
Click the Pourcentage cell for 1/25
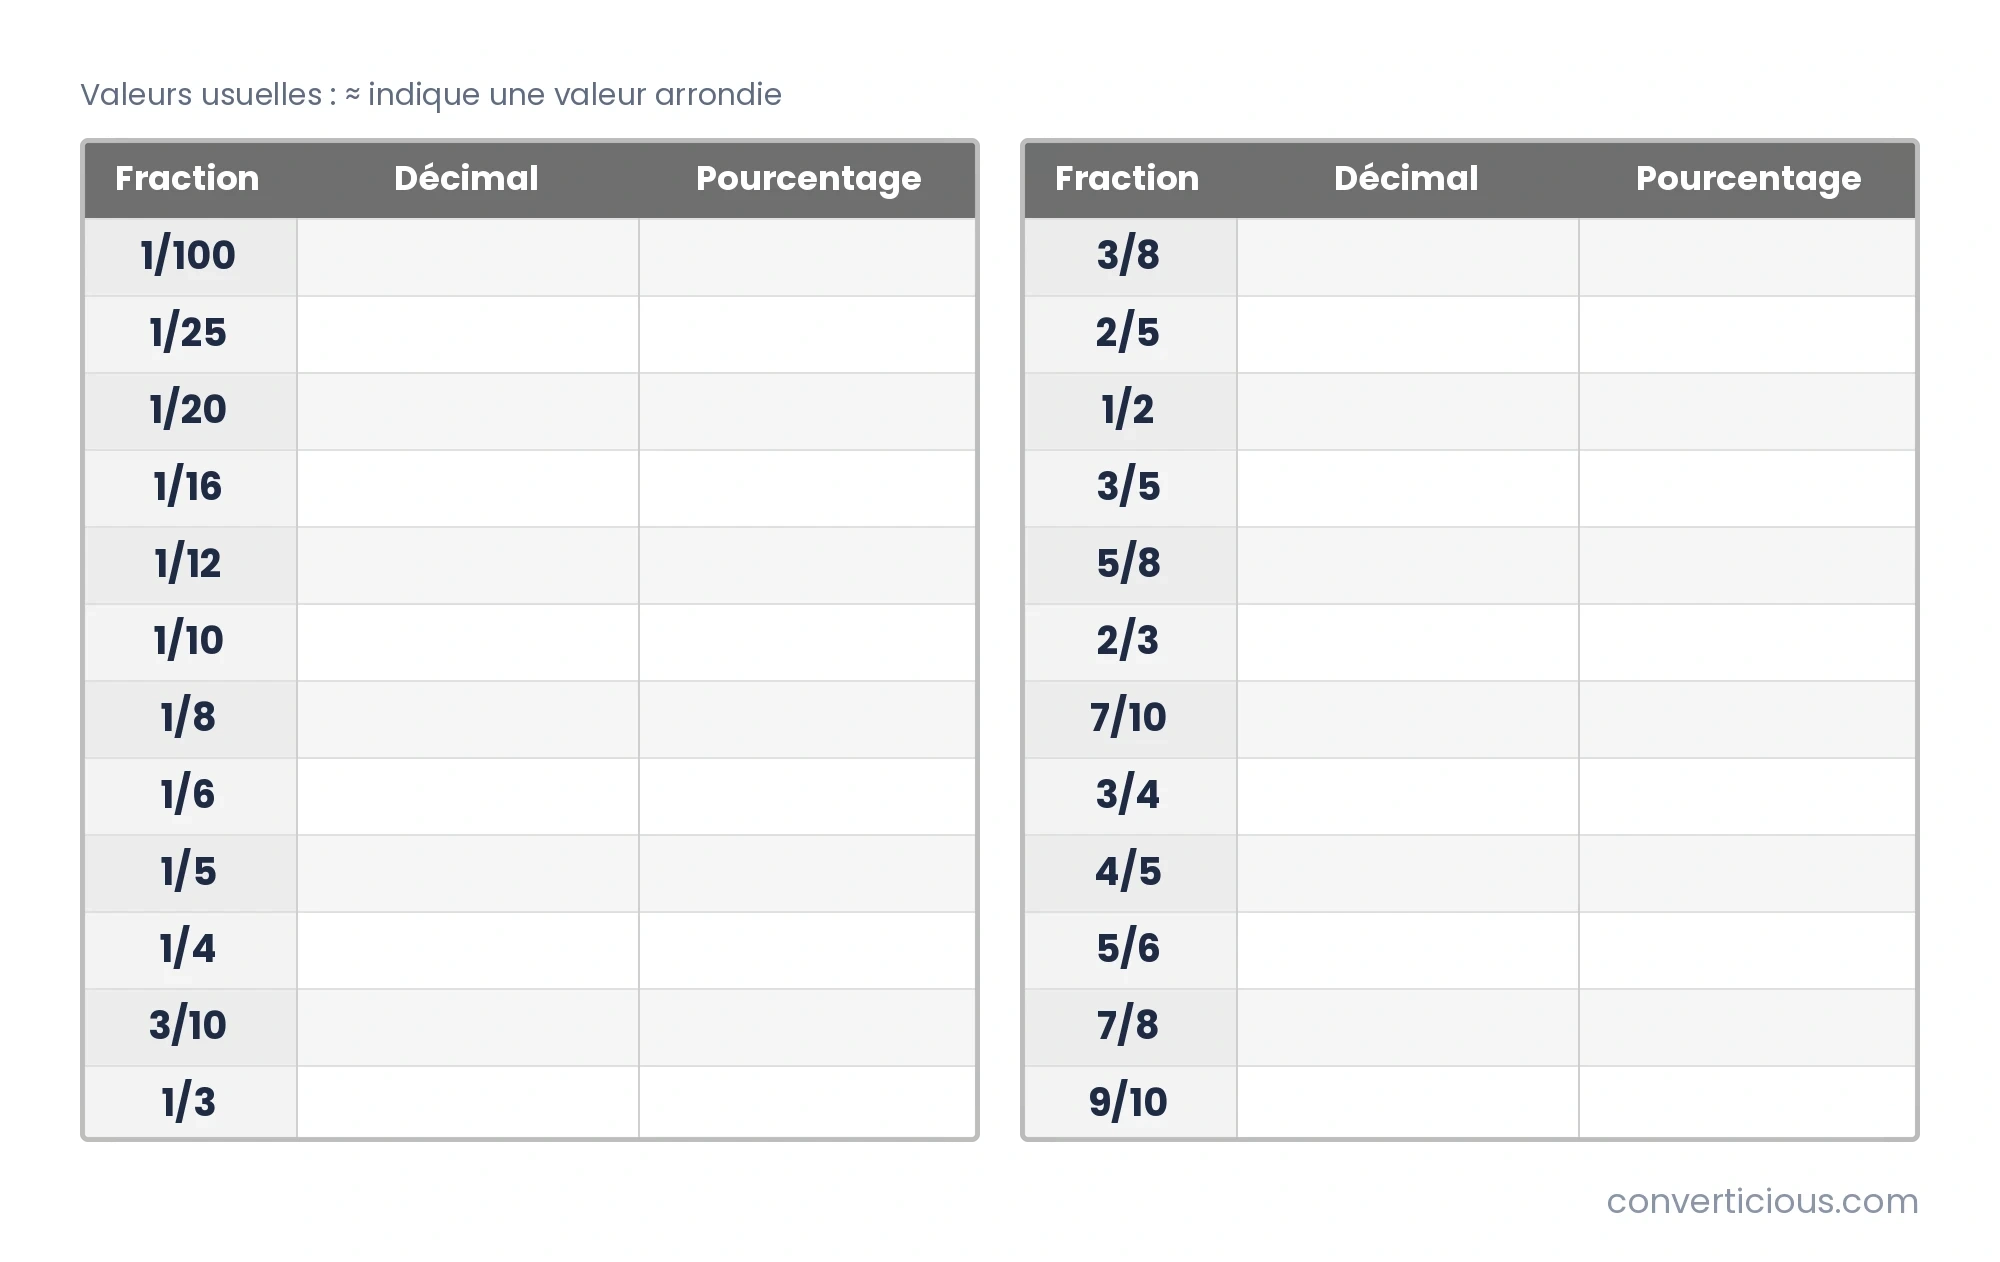point(807,334)
